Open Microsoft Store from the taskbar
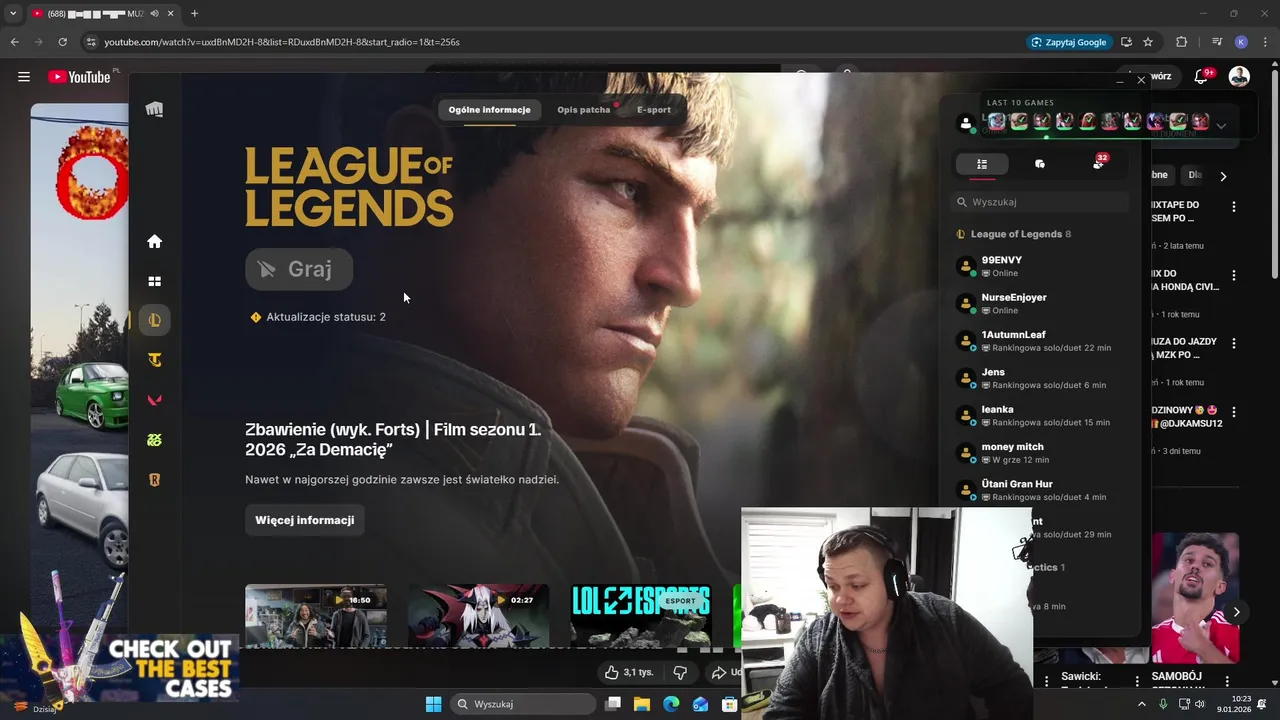Image resolution: width=1280 pixels, height=720 pixels. click(x=730, y=704)
